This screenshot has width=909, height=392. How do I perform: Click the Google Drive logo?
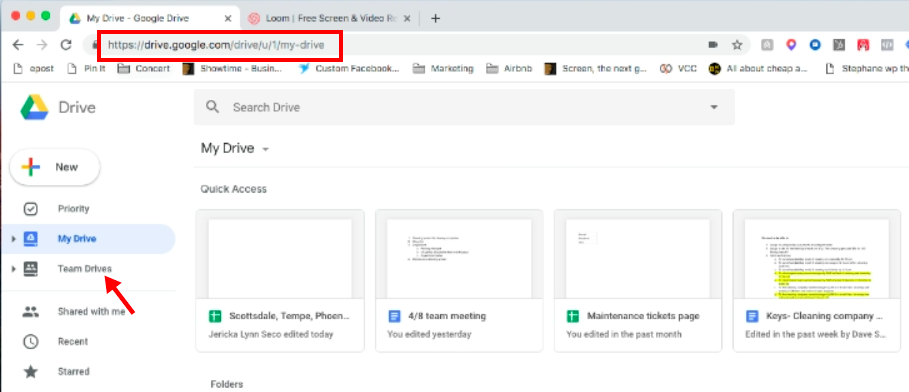tap(34, 108)
